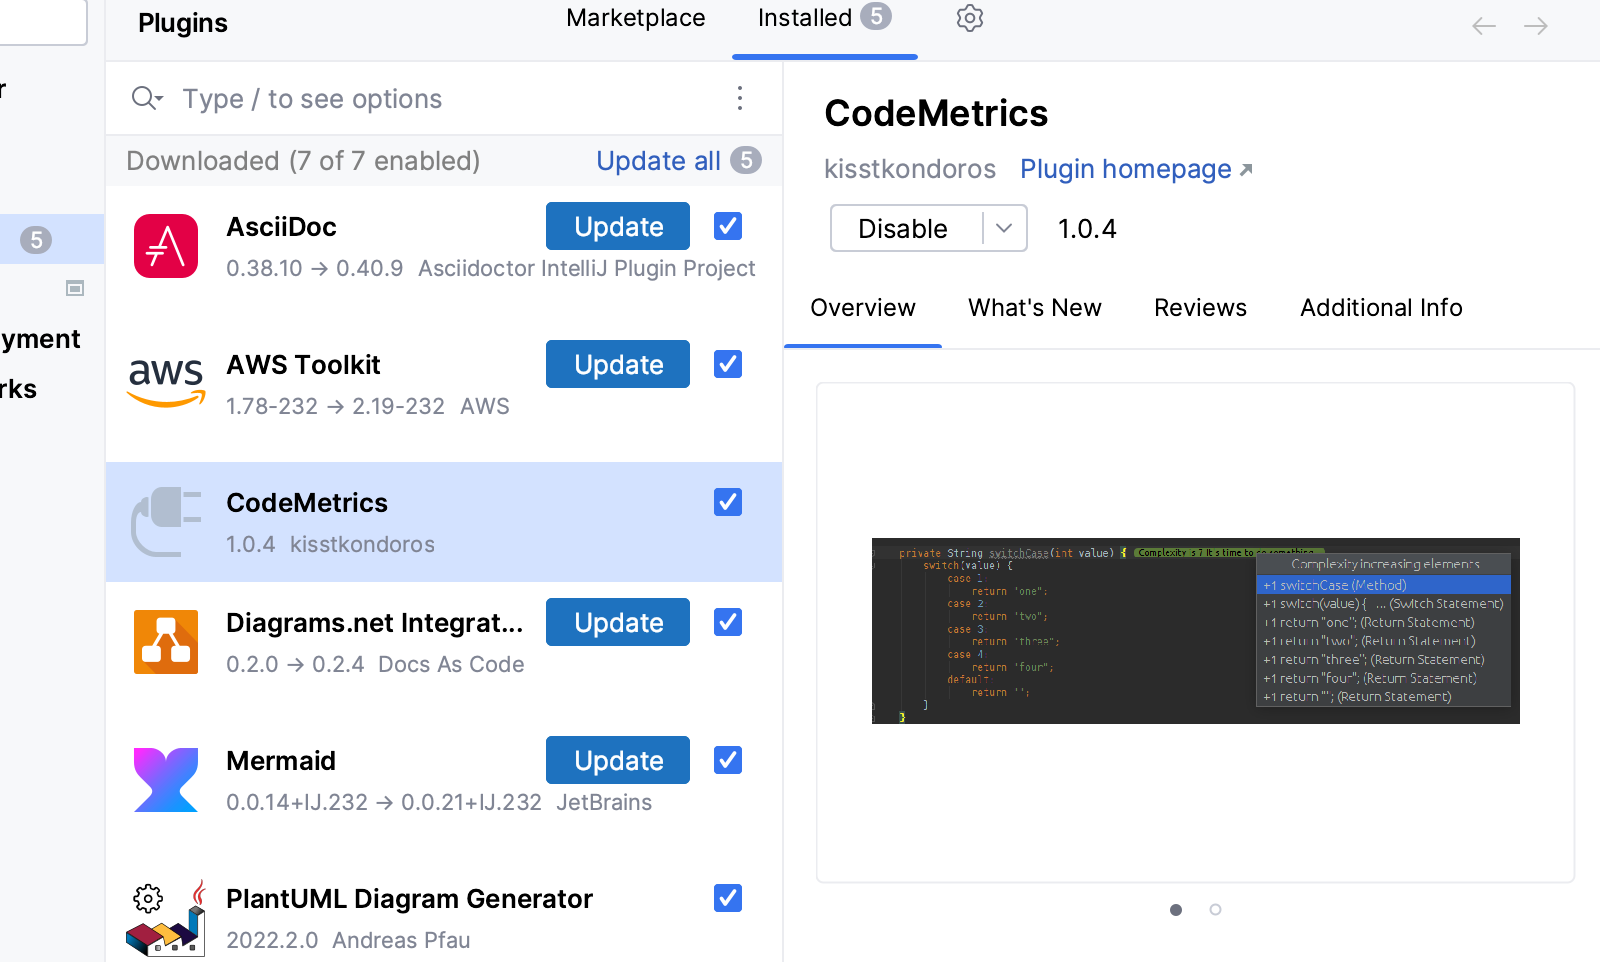Open the Plugin homepage link
The image size is (1600, 962).
1136,169
